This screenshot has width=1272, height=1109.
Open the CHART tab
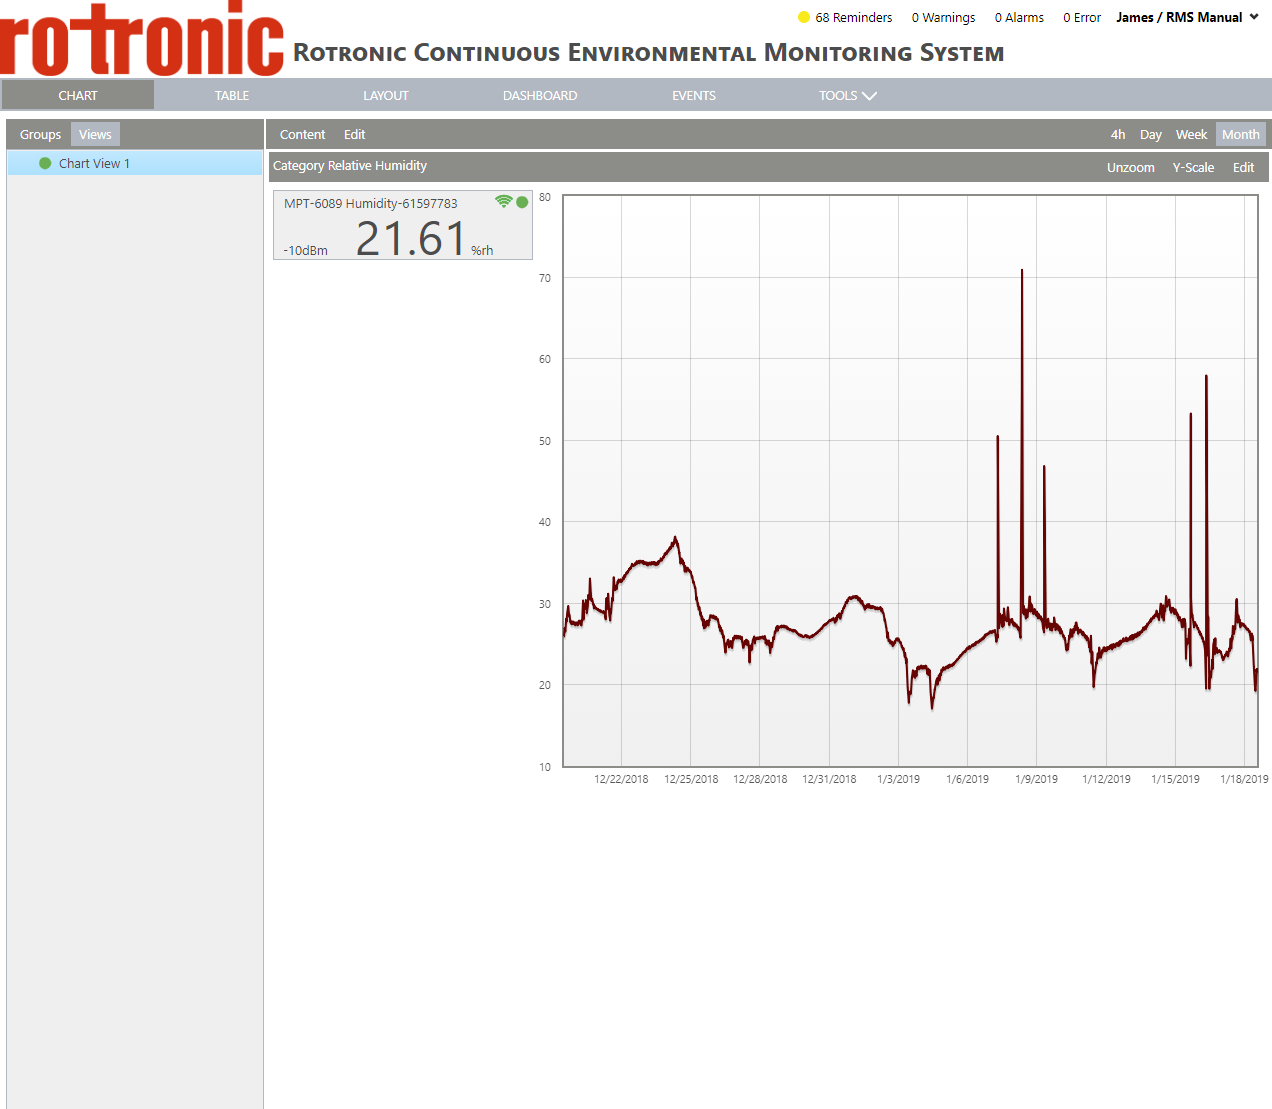78,96
